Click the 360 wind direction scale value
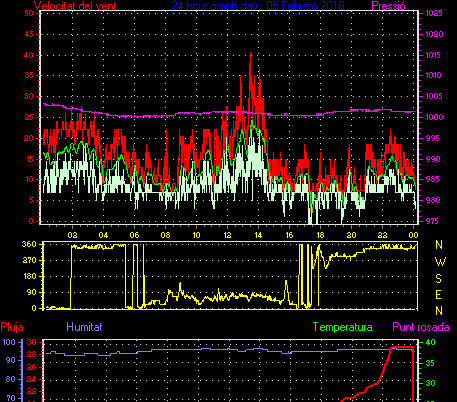457x402 pixels. [29, 244]
